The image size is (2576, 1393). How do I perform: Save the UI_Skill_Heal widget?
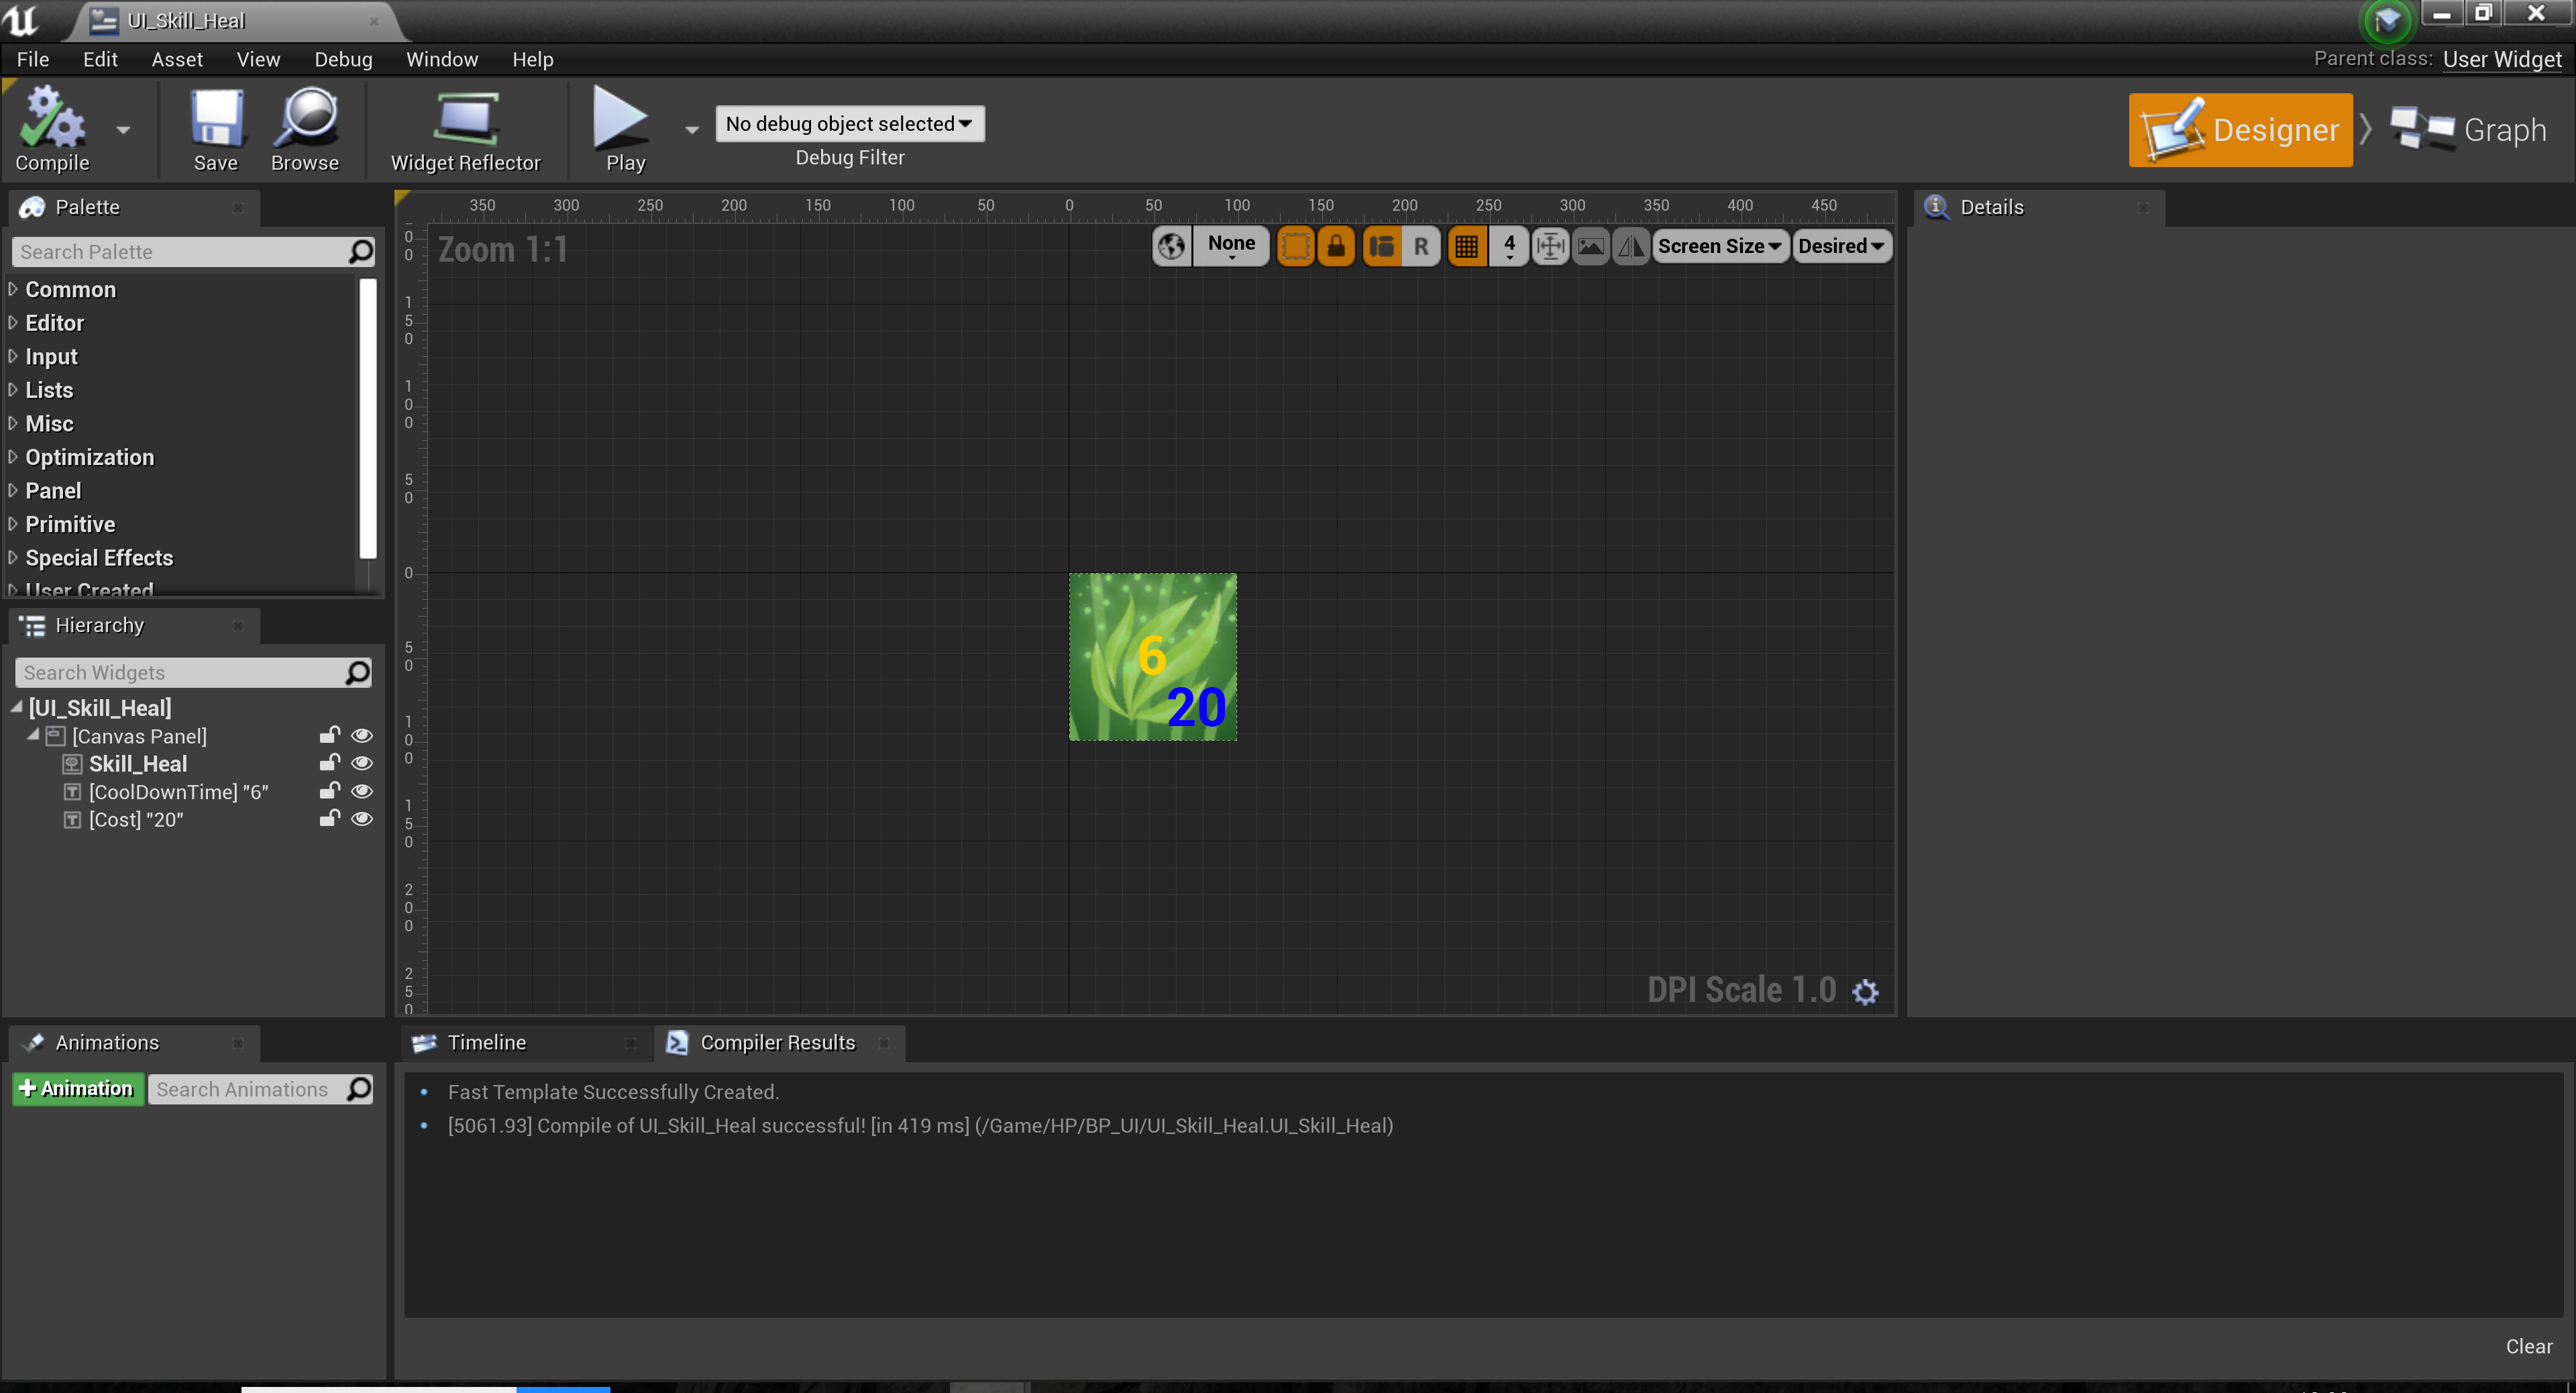[x=216, y=128]
